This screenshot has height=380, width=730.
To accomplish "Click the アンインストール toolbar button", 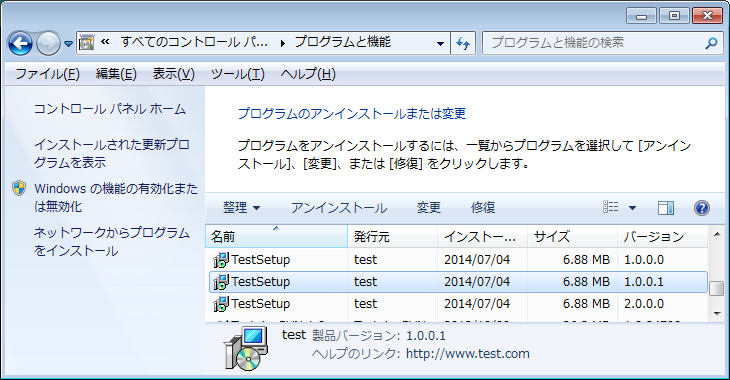I will pos(339,208).
